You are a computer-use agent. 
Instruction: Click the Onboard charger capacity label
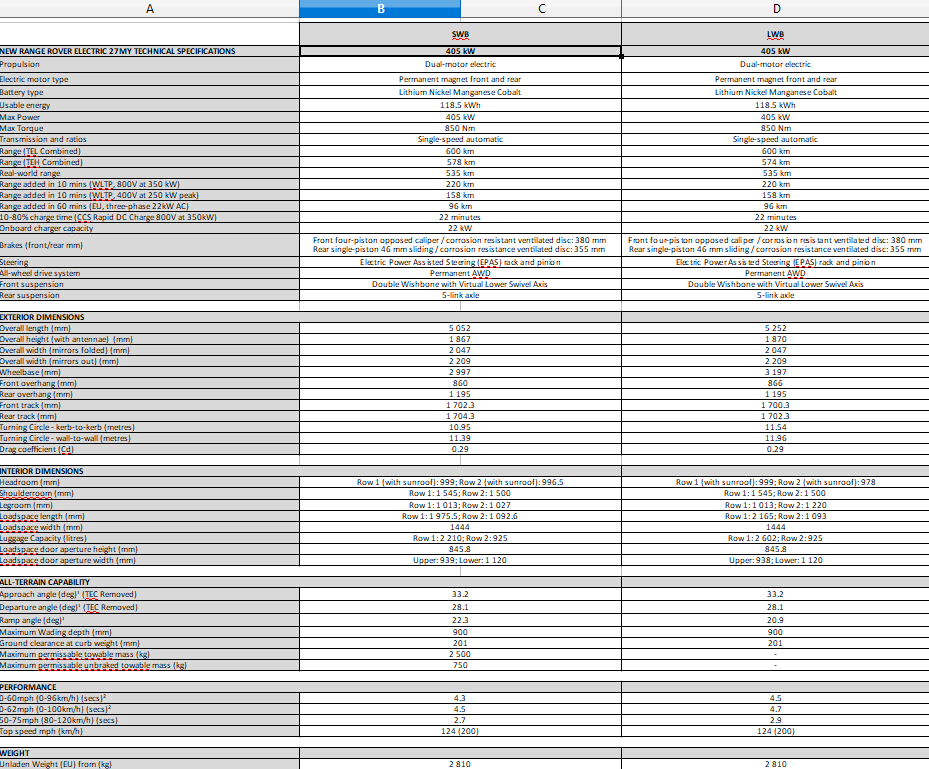click(149, 228)
